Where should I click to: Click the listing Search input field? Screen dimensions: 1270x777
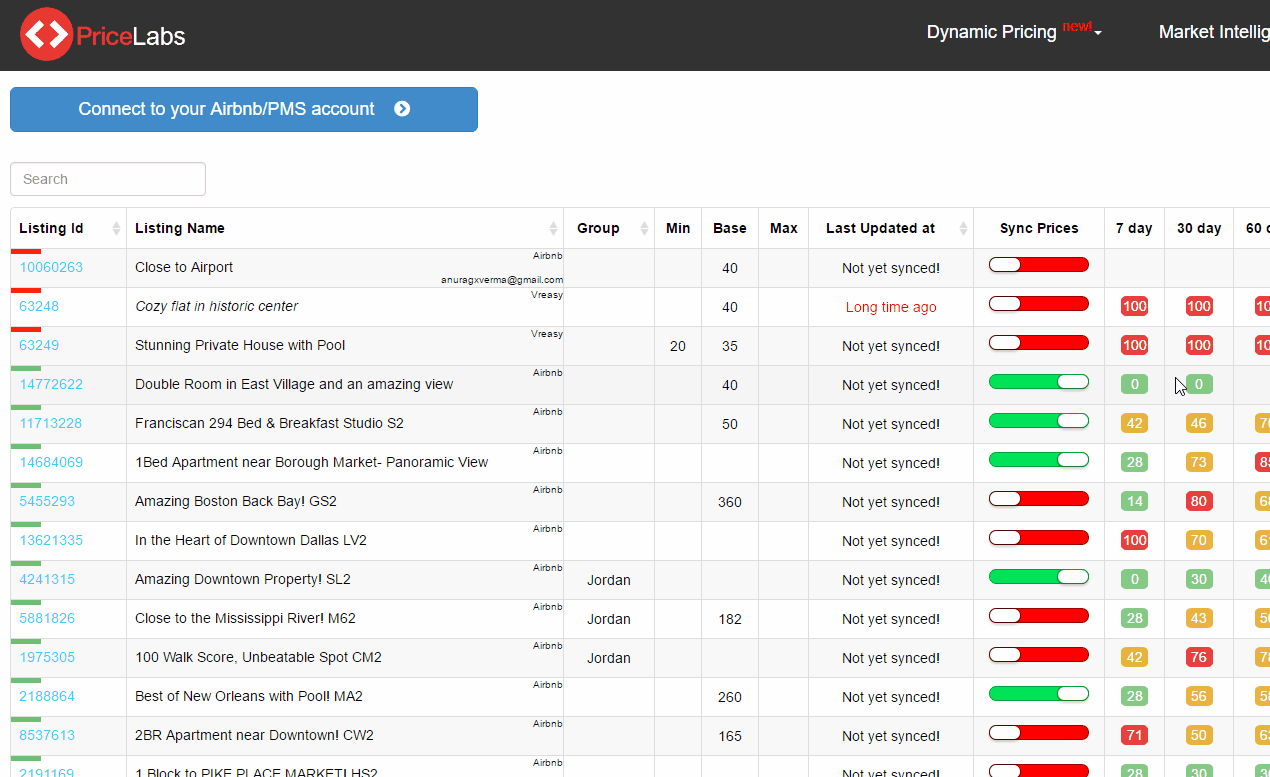(108, 179)
